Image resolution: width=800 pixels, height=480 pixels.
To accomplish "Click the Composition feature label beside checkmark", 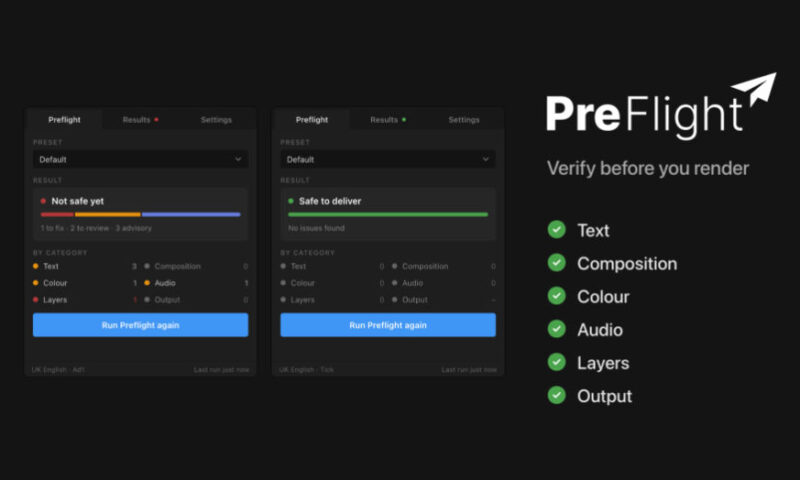I will click(627, 264).
